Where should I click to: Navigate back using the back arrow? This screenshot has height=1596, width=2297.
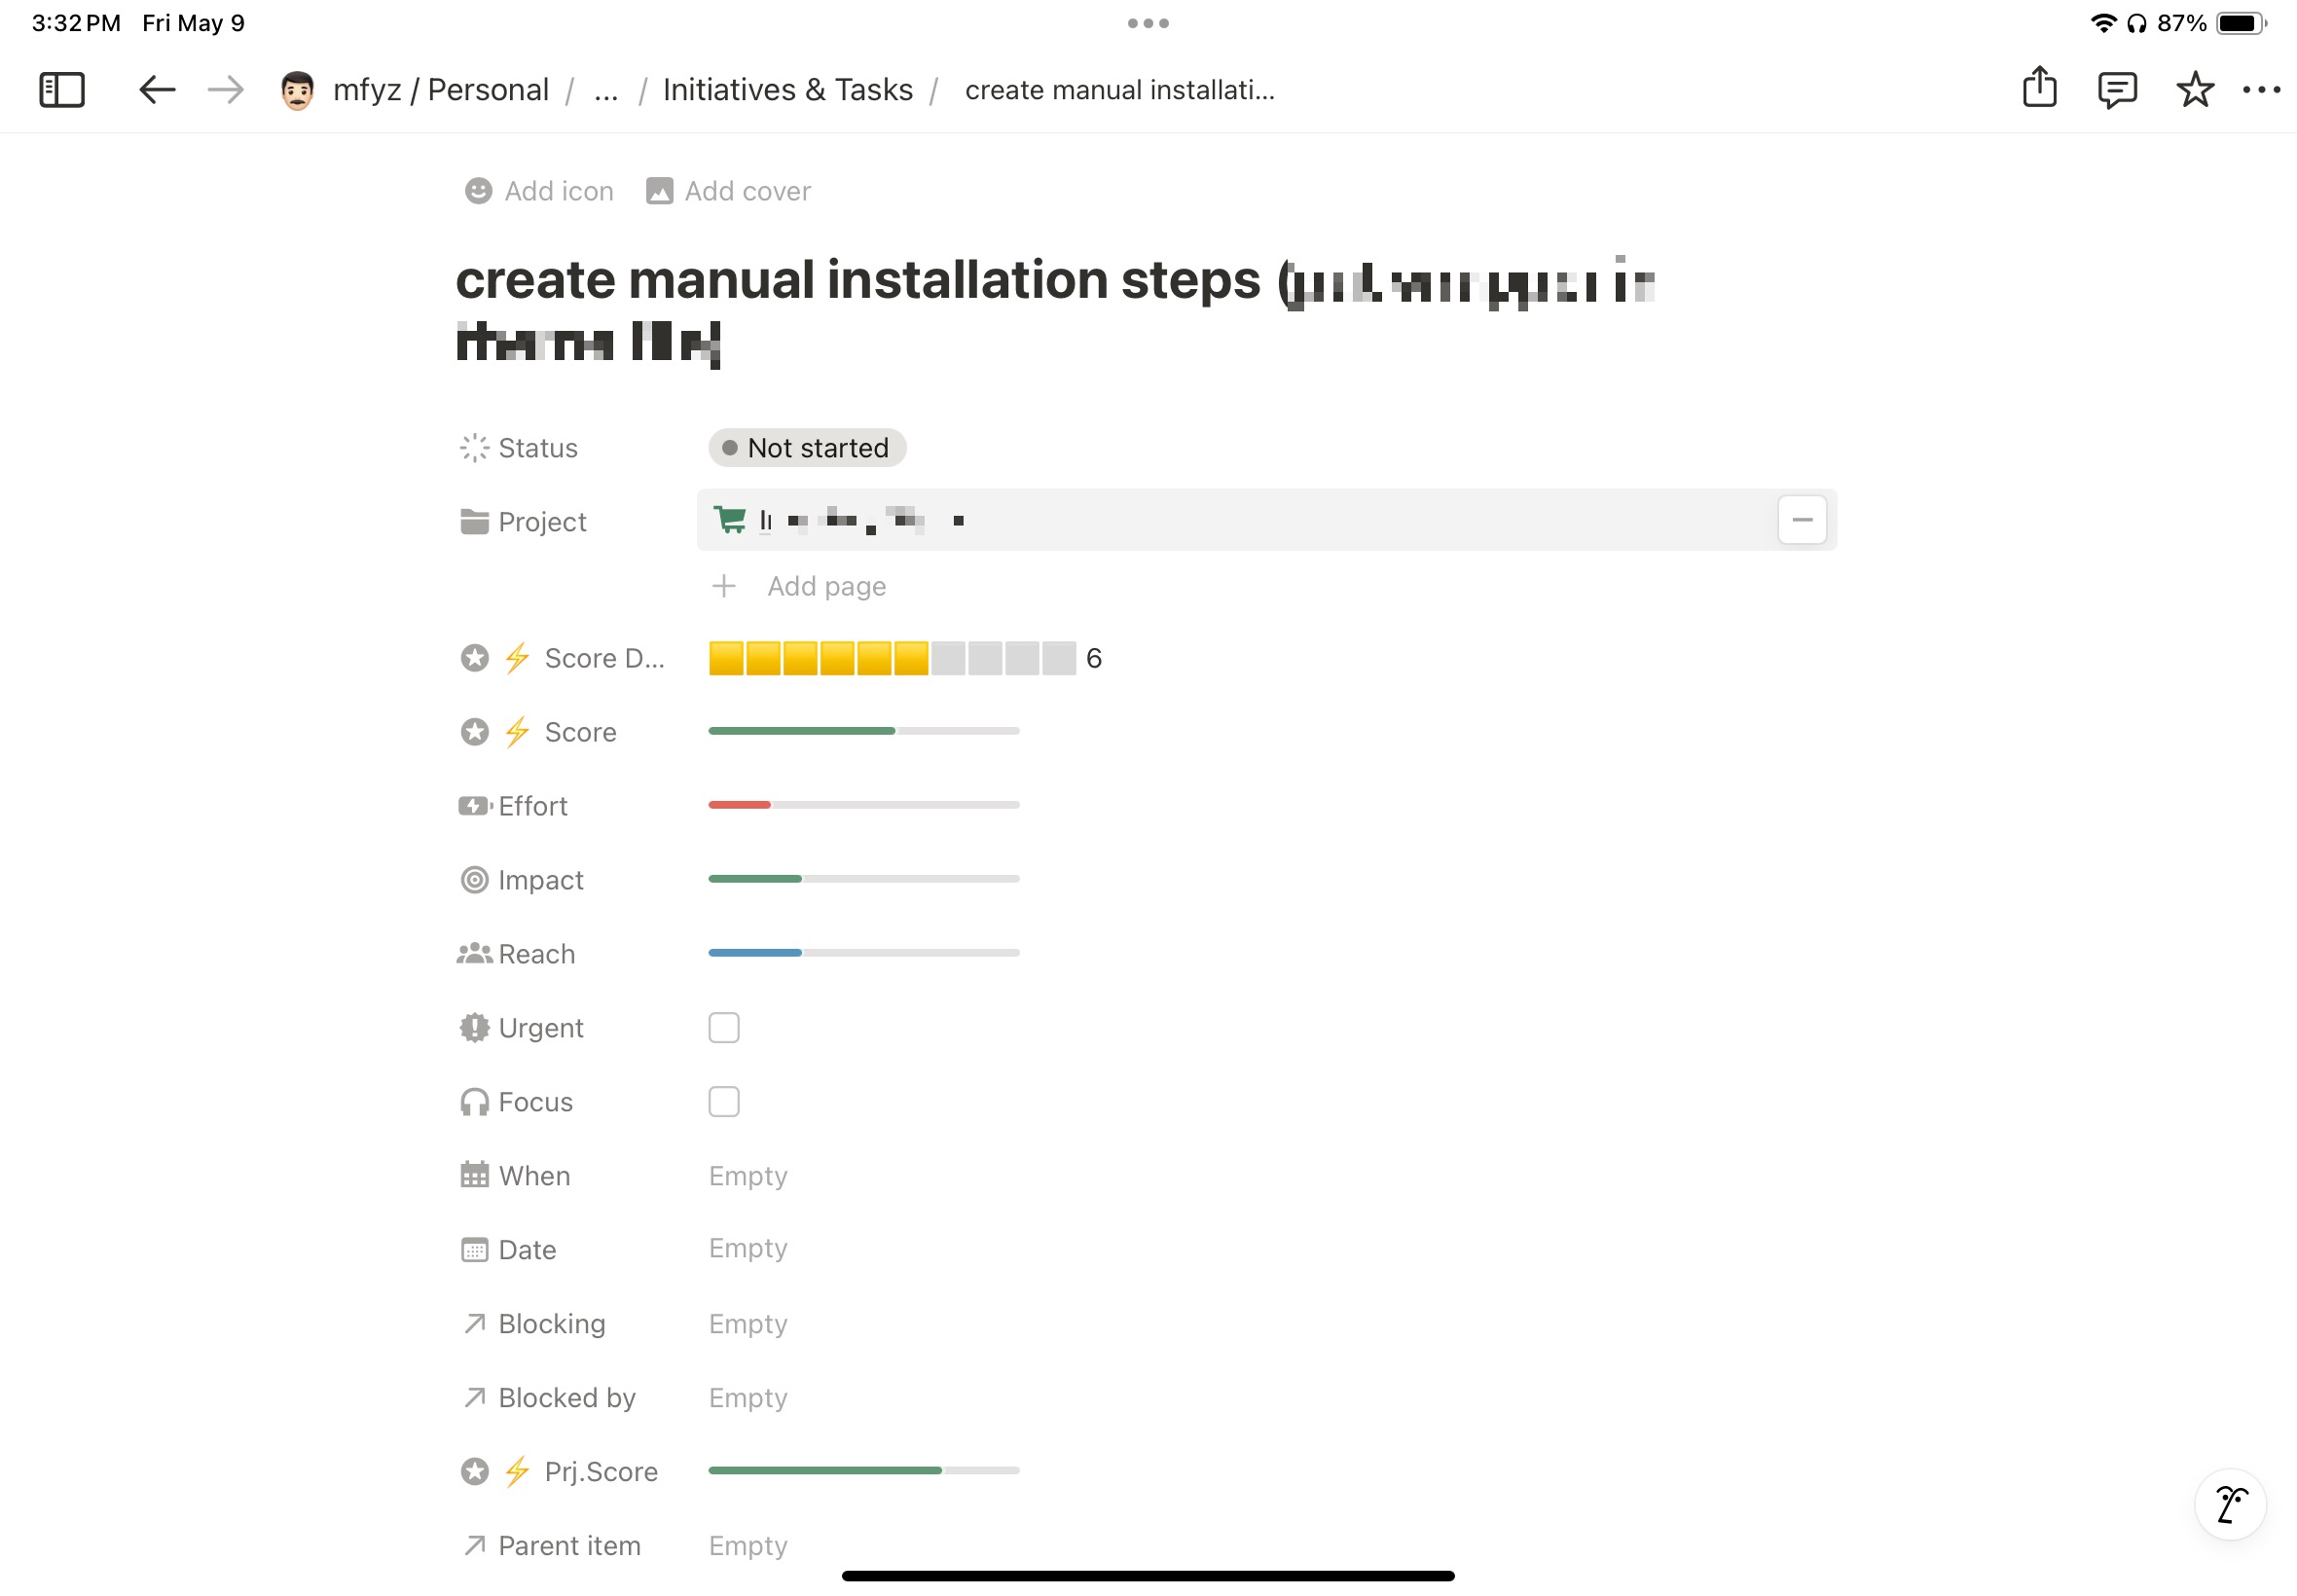pos(156,89)
